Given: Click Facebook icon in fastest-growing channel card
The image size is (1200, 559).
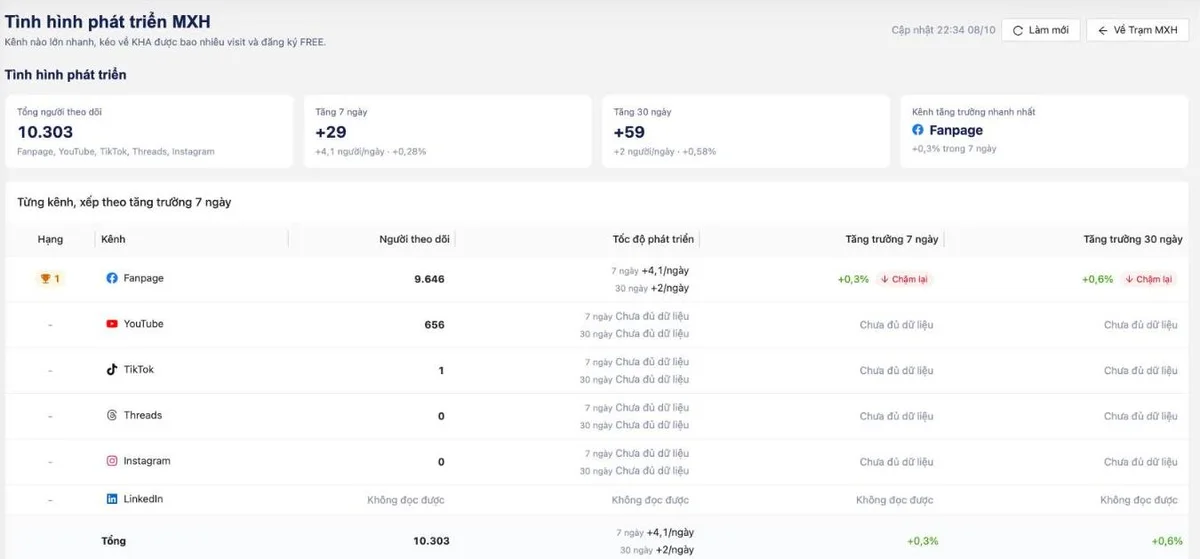Looking at the screenshot, I should click(918, 130).
